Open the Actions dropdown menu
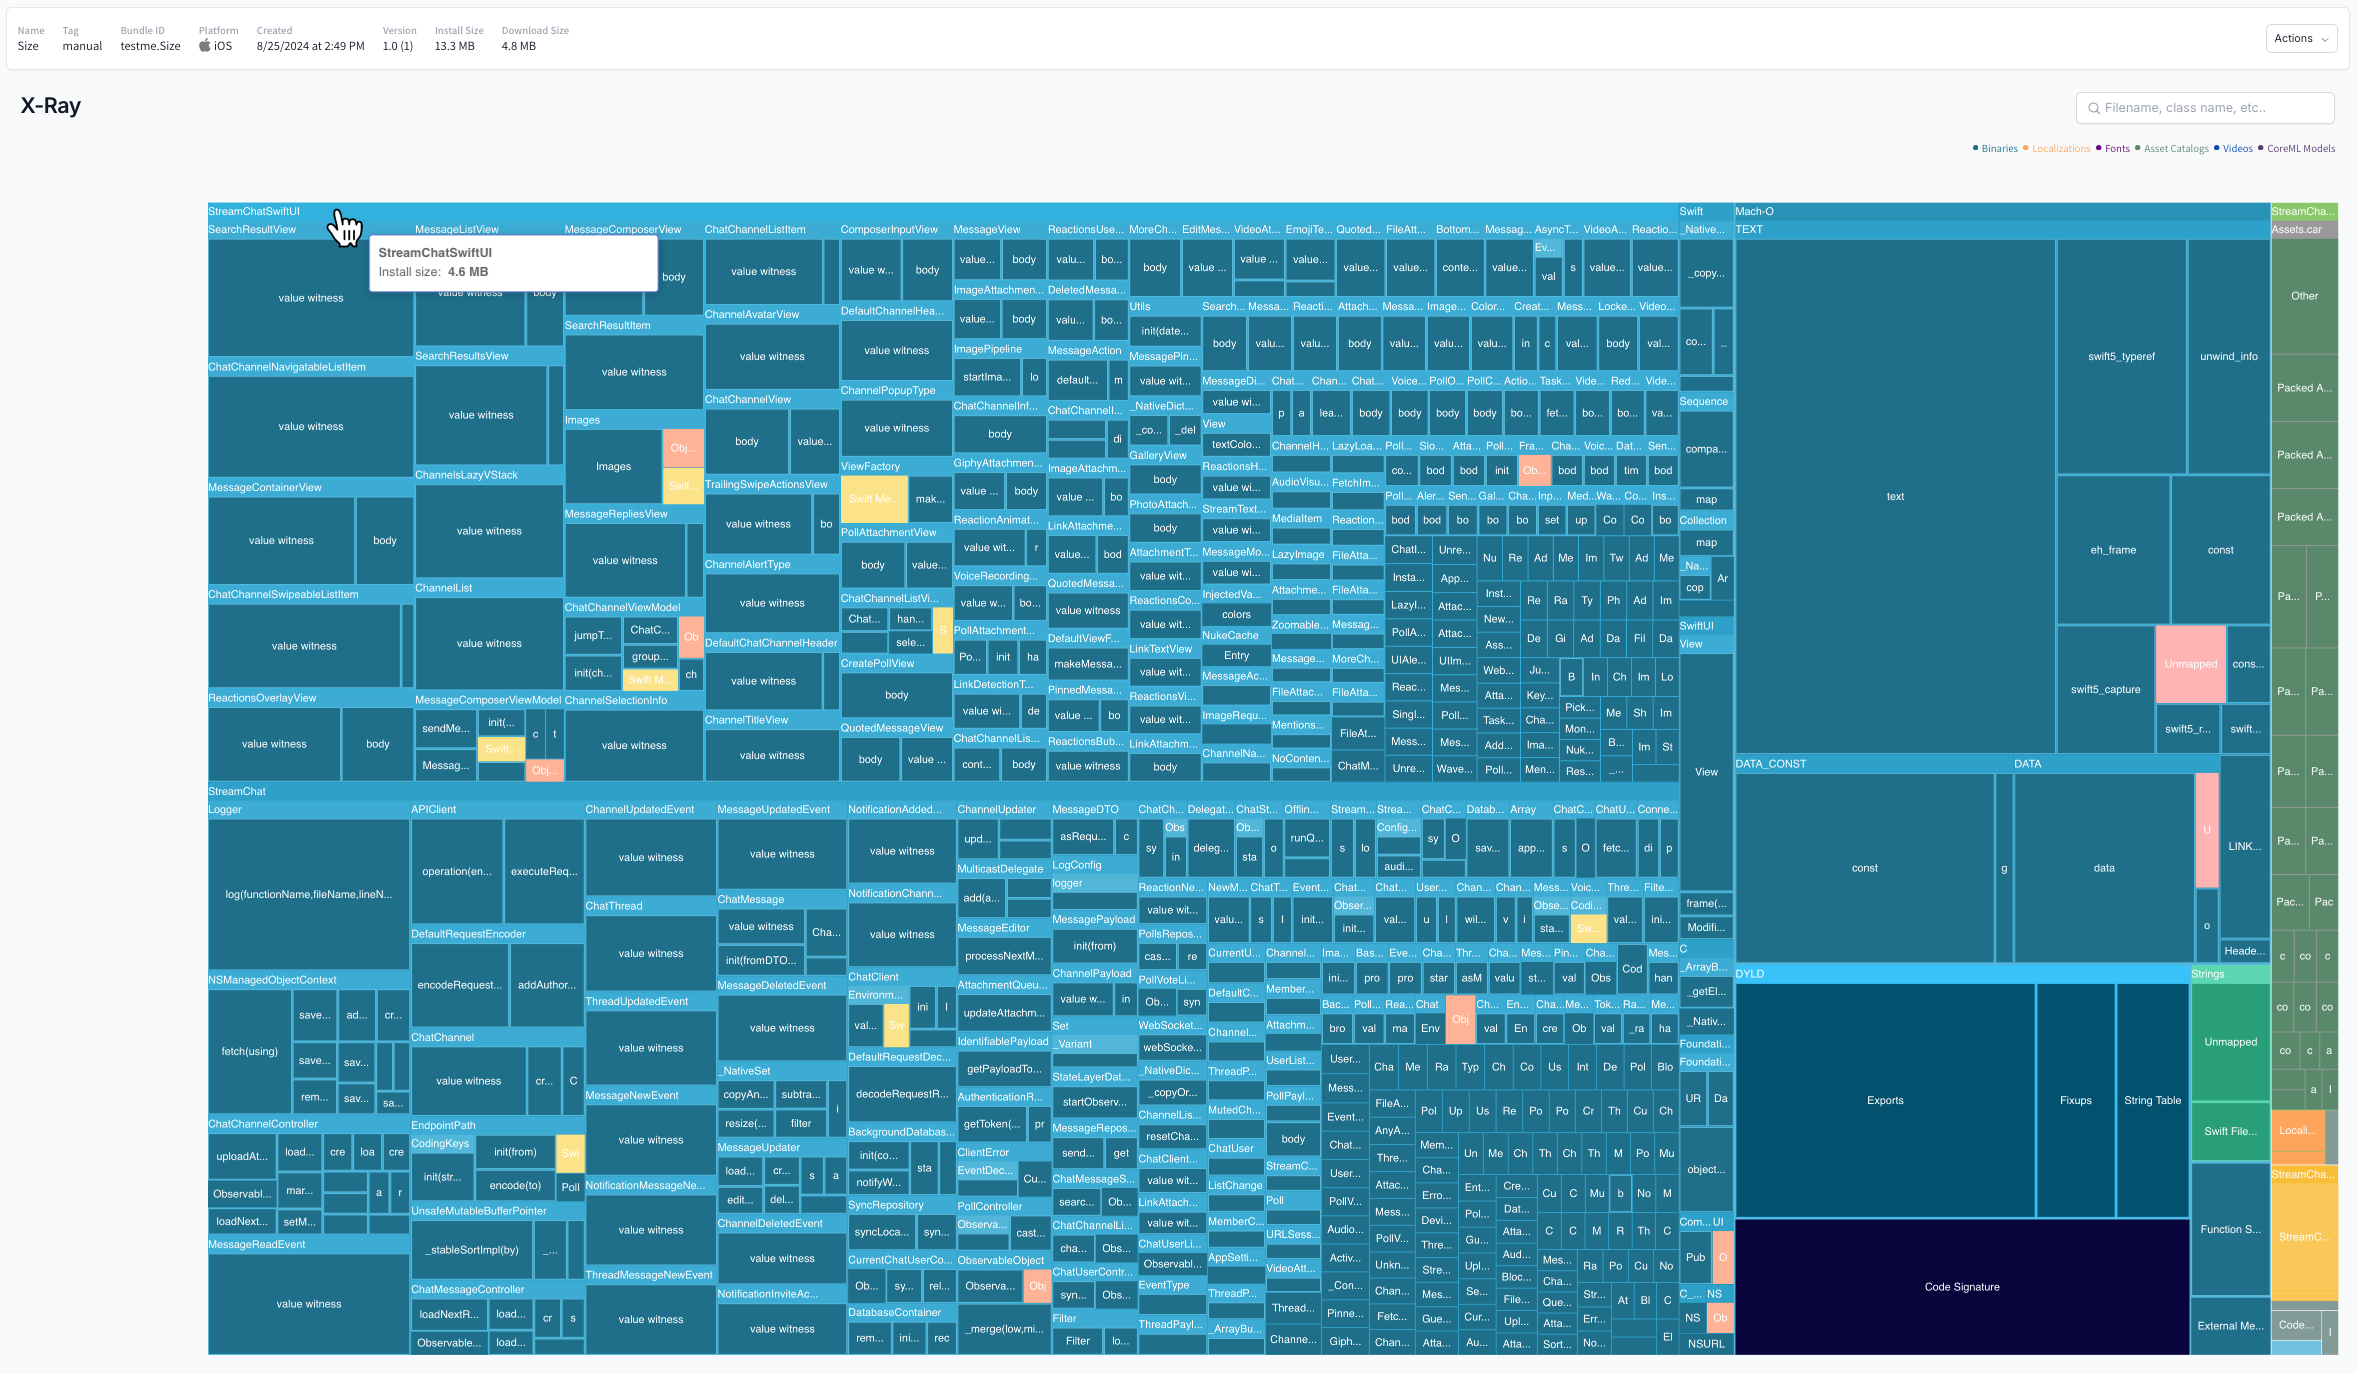This screenshot has height=1374, width=2357. pos(2300,39)
